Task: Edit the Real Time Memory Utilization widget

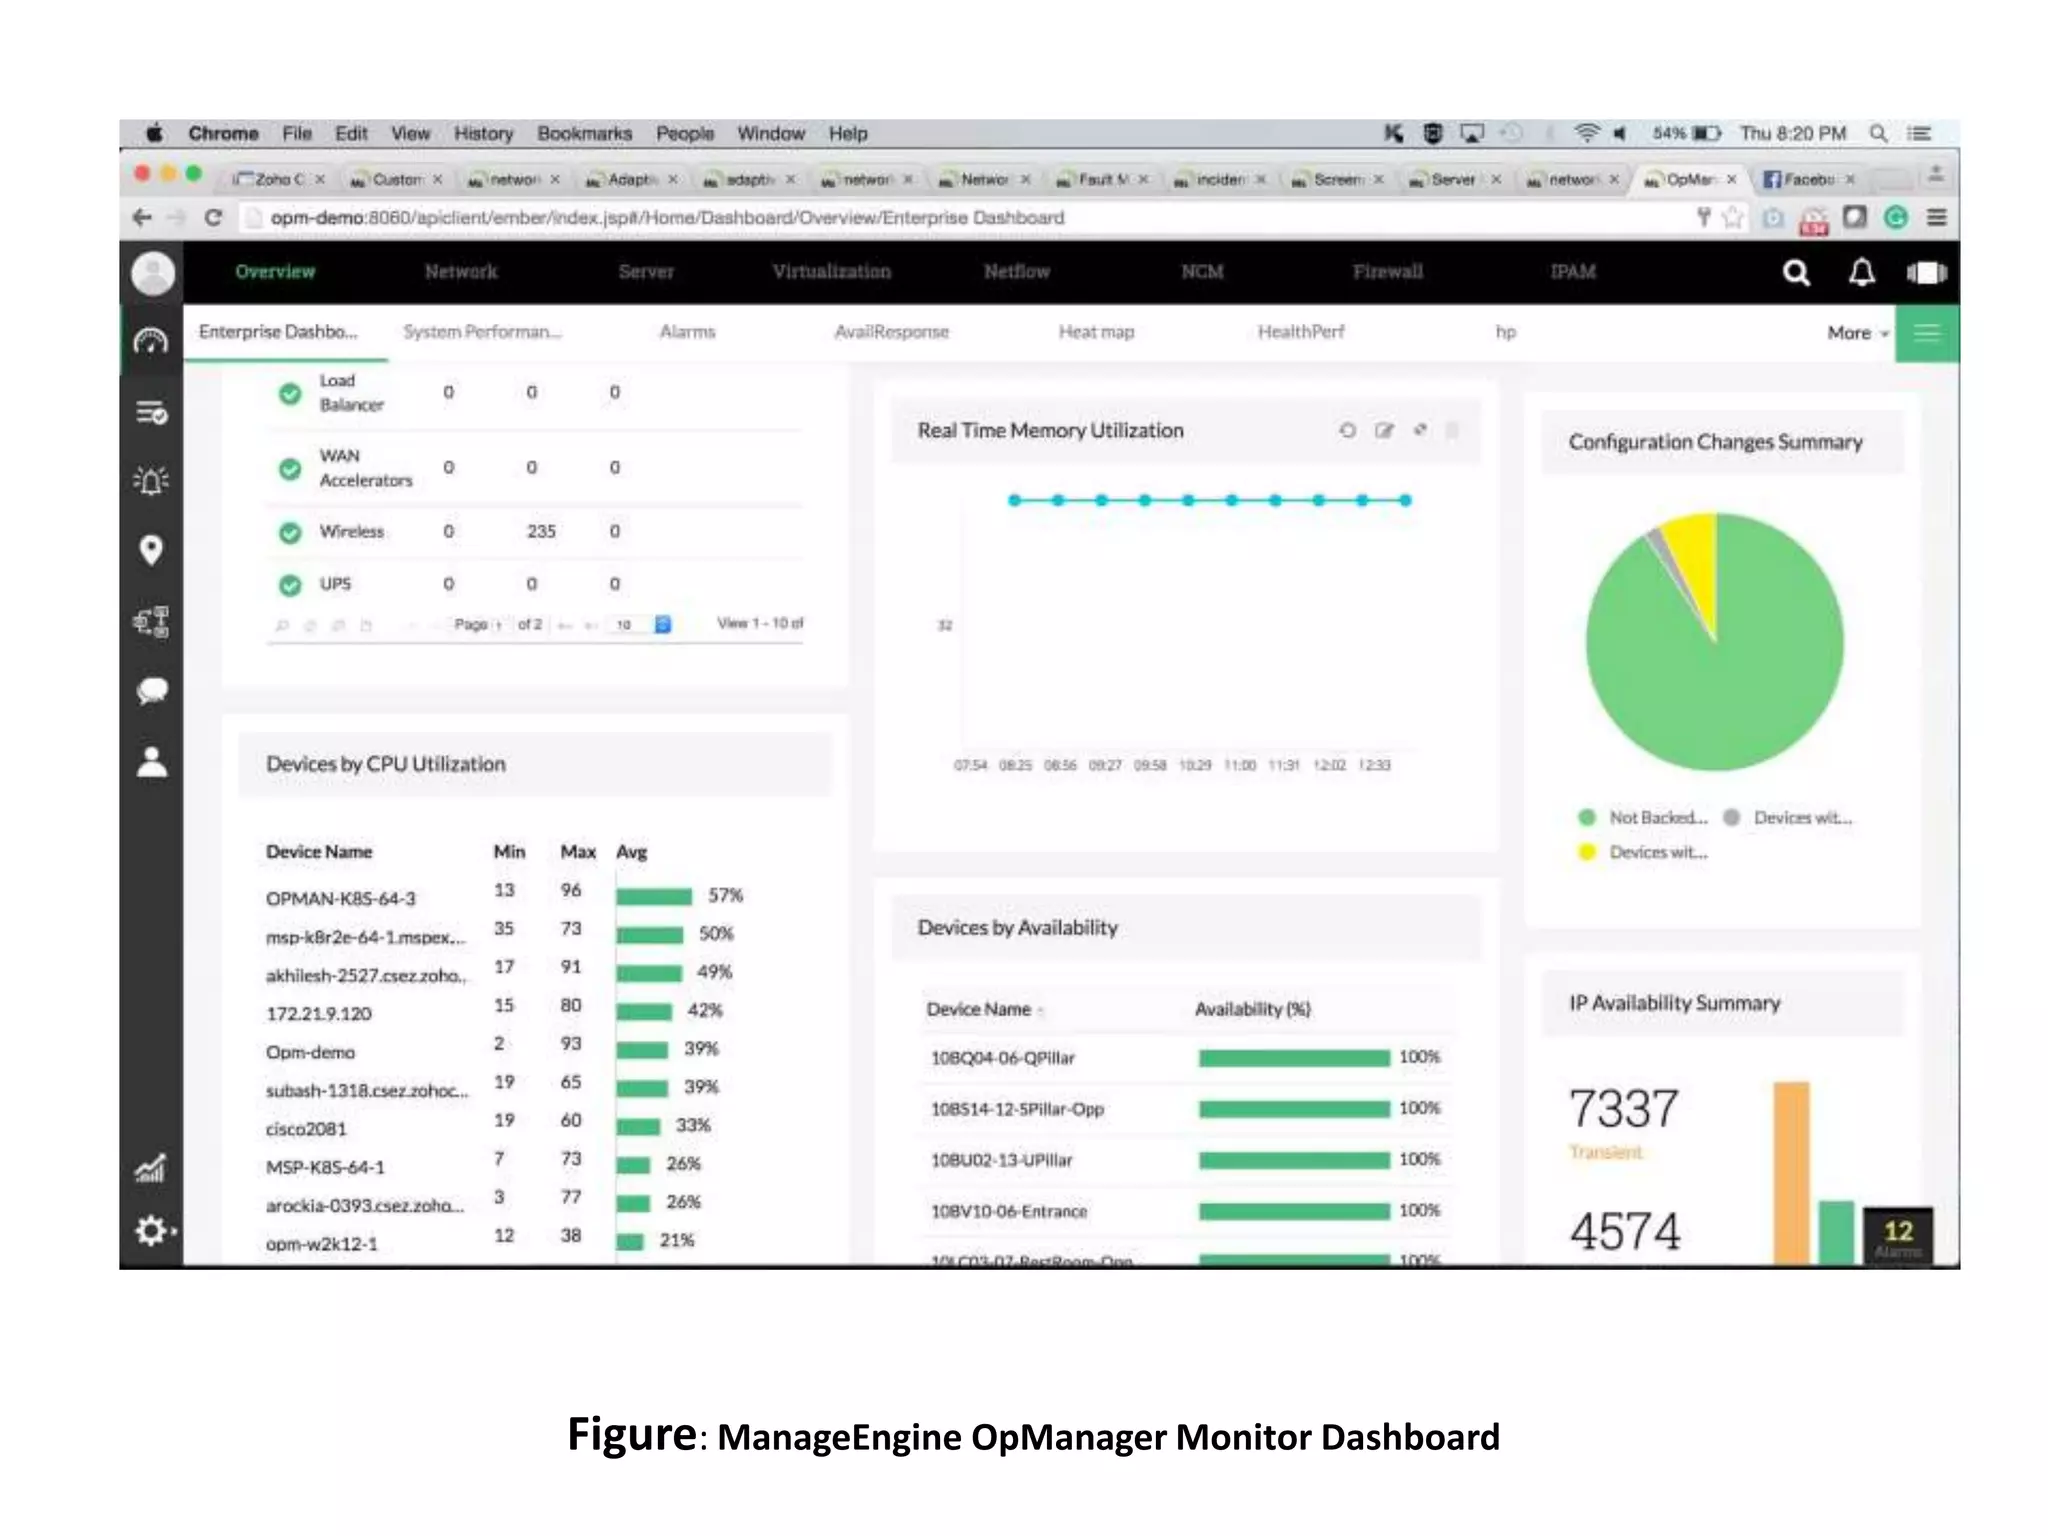Action: pos(1384,430)
